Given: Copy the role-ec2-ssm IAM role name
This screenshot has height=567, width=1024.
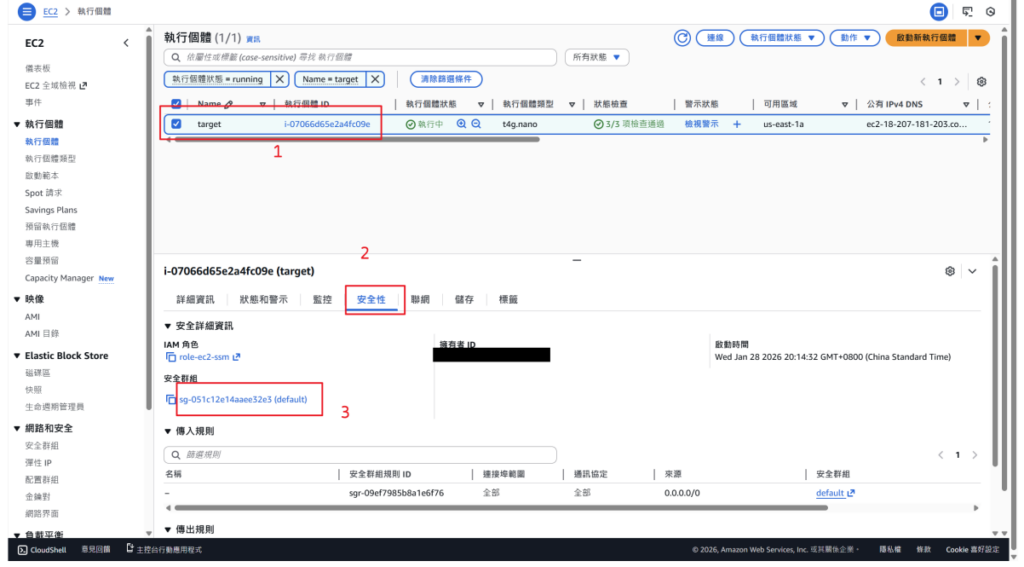Looking at the screenshot, I should coord(171,357).
